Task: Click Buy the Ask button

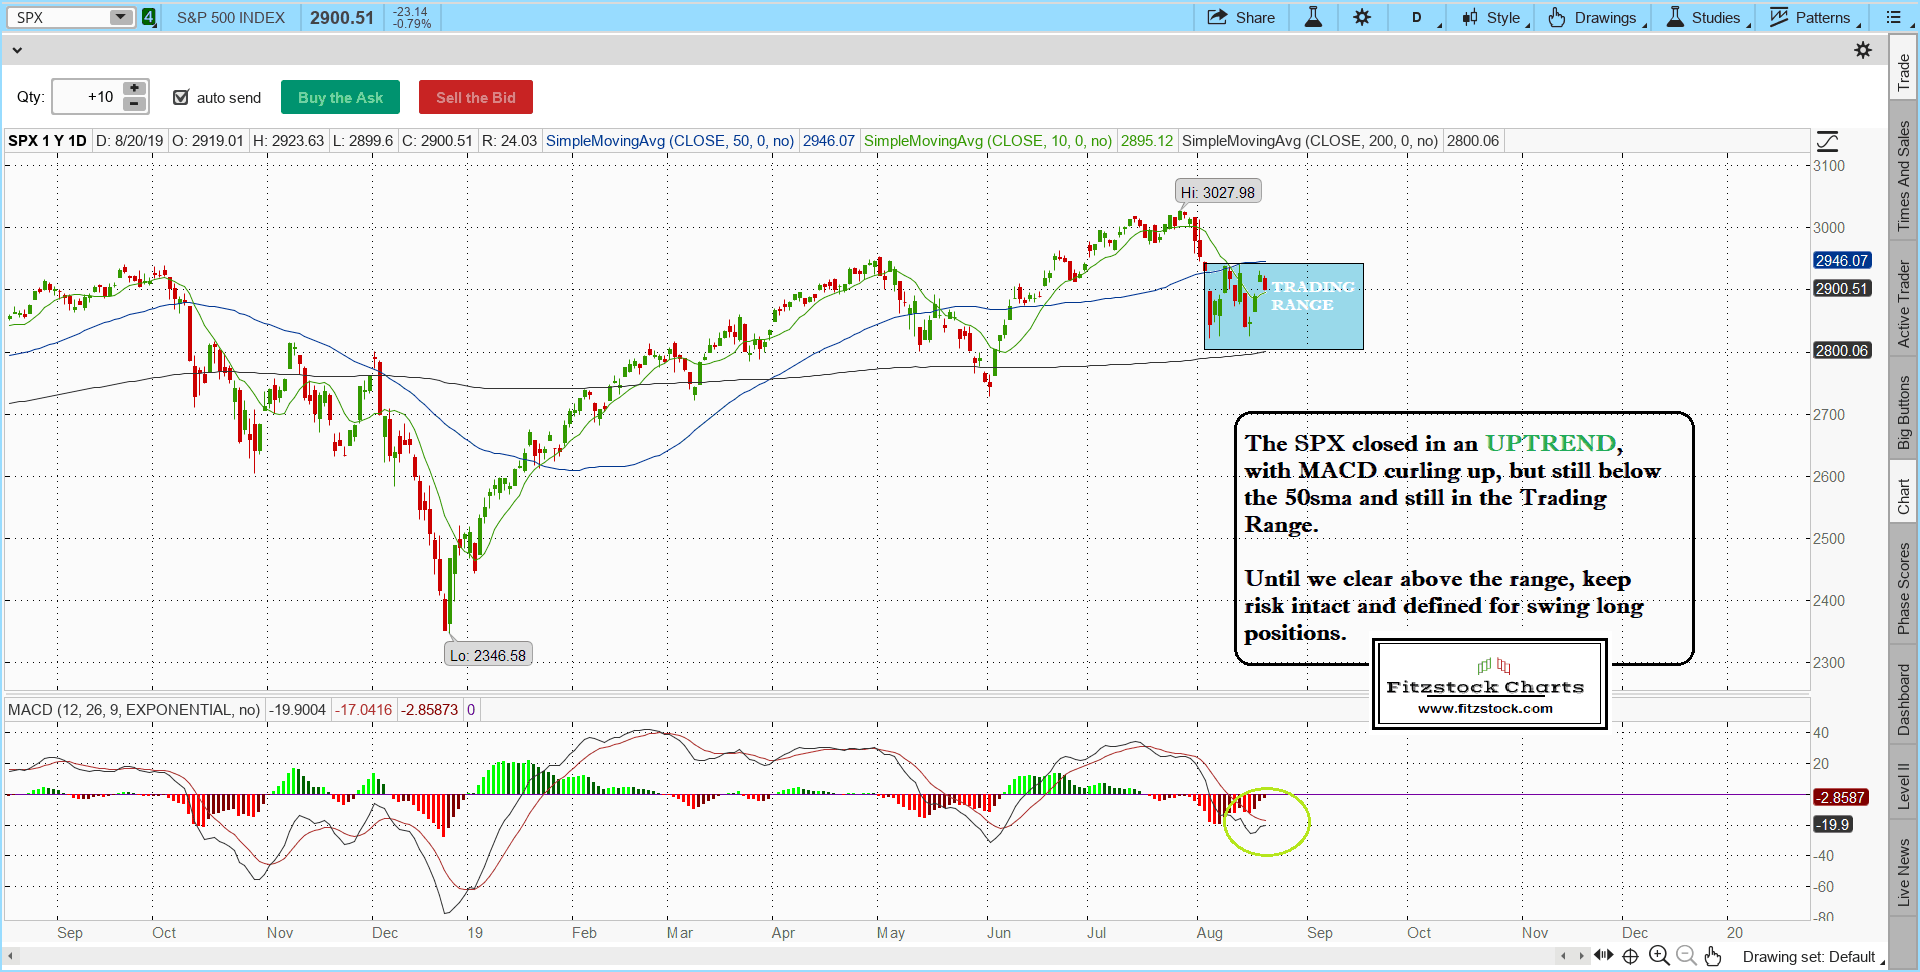Action: coord(340,97)
